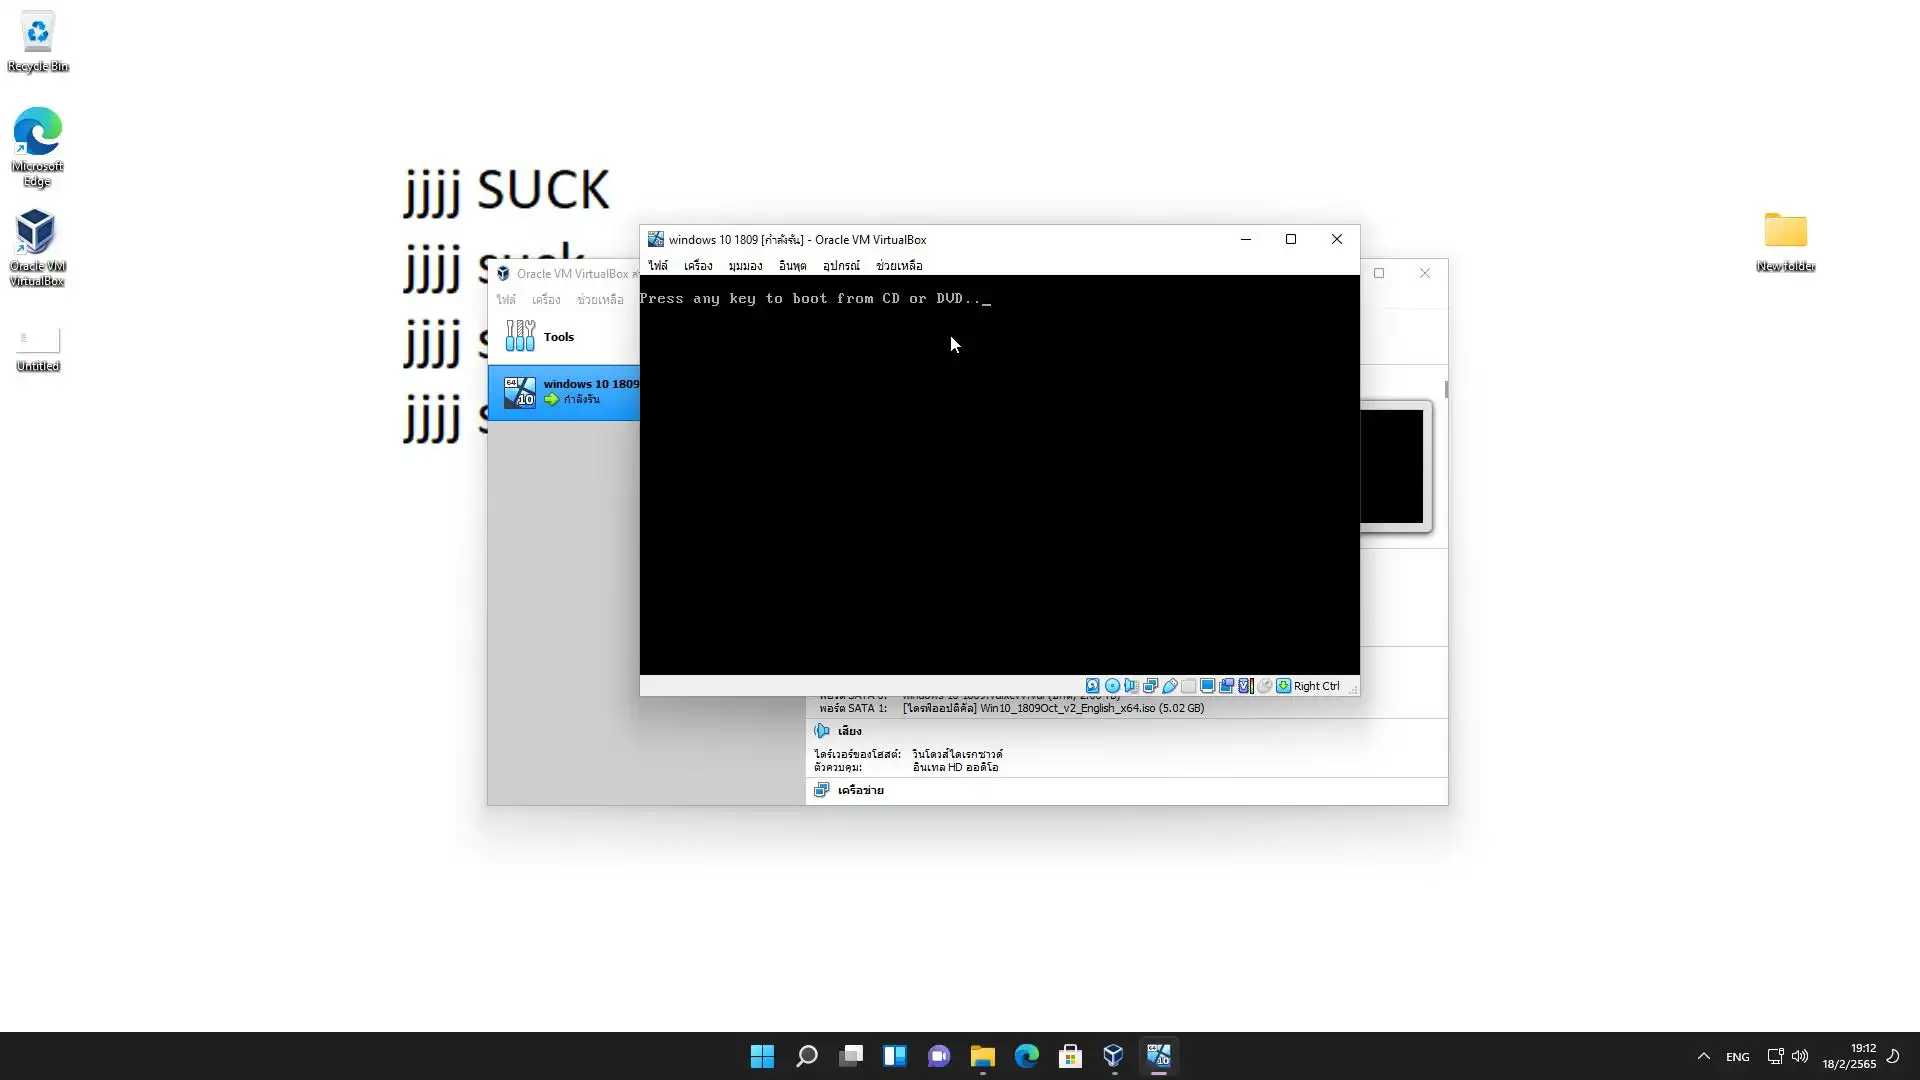Image resolution: width=1920 pixels, height=1080 pixels.
Task: Click the hard disk activity status icon
Action: click(1093, 686)
